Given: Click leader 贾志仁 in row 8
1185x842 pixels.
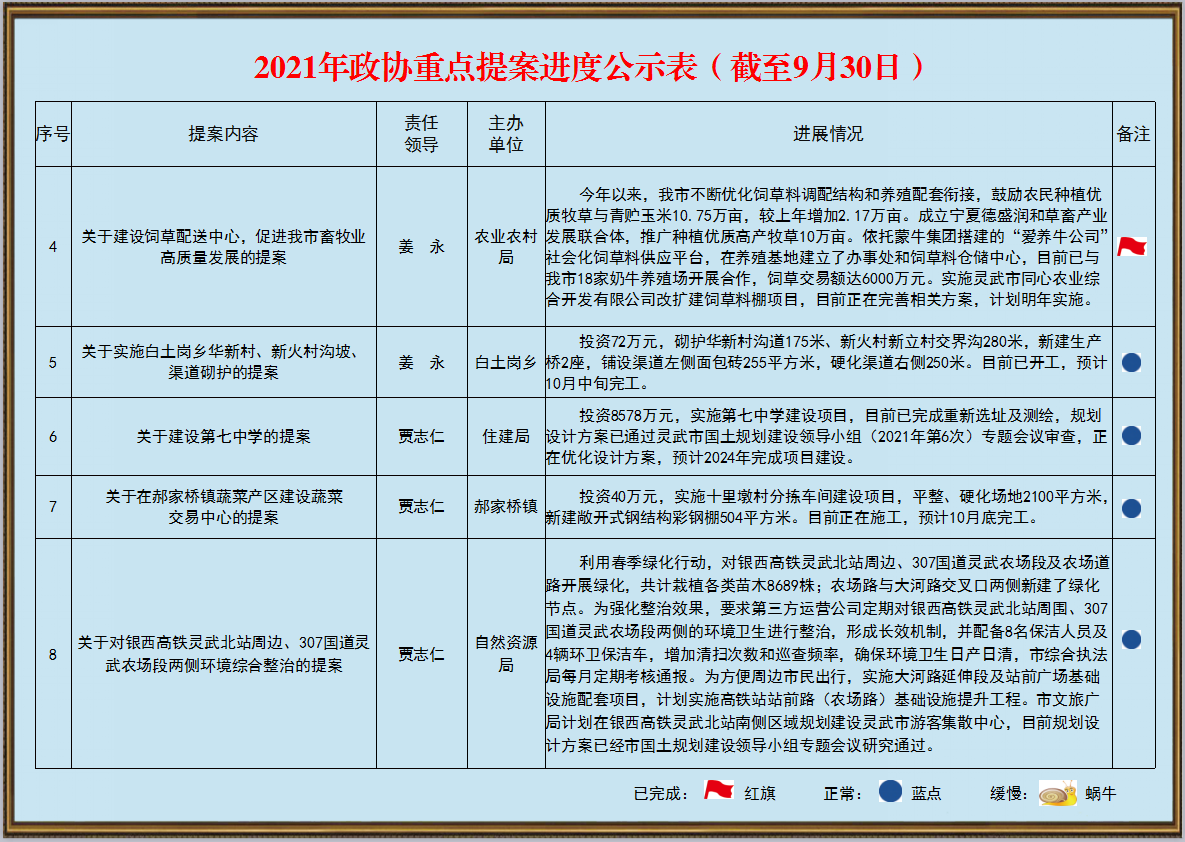Looking at the screenshot, I should coord(421,654).
